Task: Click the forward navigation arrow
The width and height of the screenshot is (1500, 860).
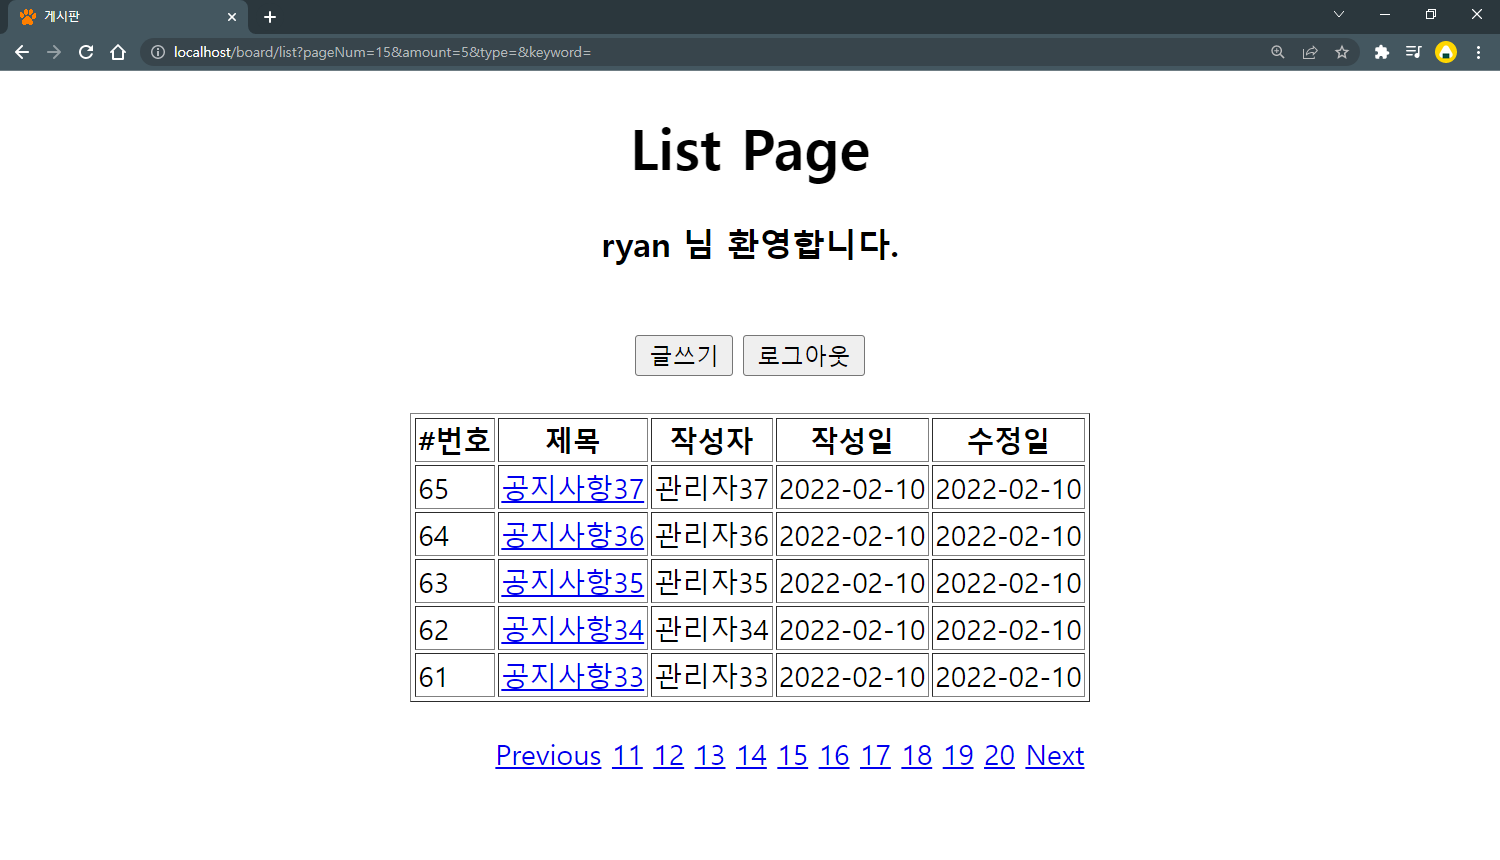Action: click(54, 52)
